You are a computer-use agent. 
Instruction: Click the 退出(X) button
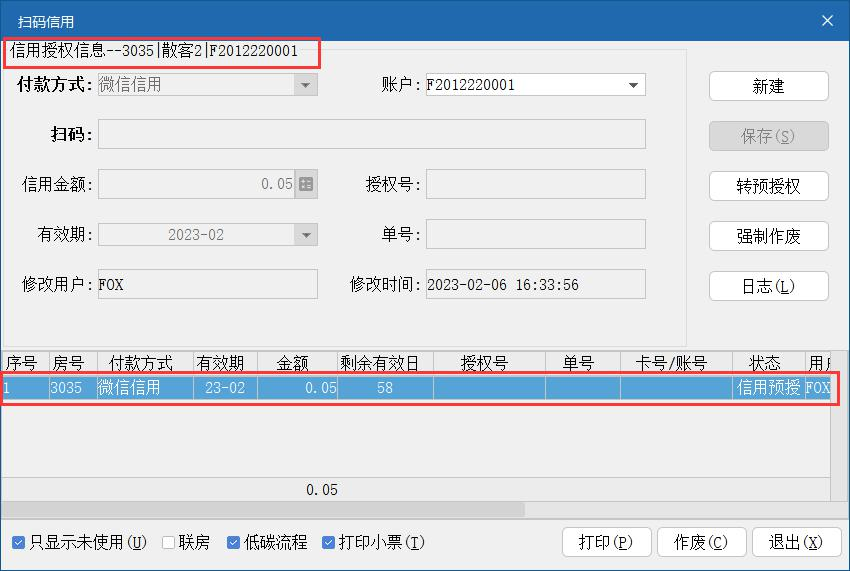[796, 542]
